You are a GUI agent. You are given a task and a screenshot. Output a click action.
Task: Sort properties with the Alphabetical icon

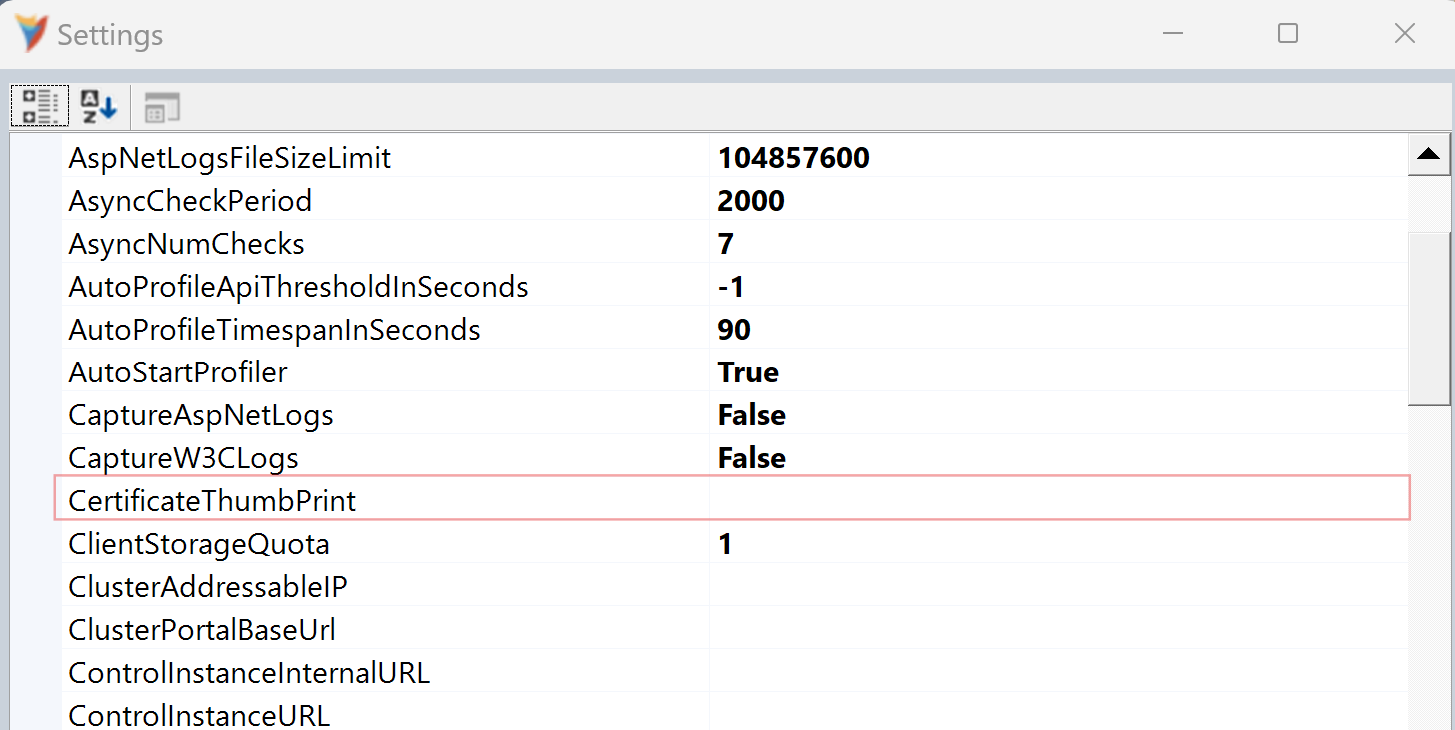pyautogui.click(x=99, y=106)
